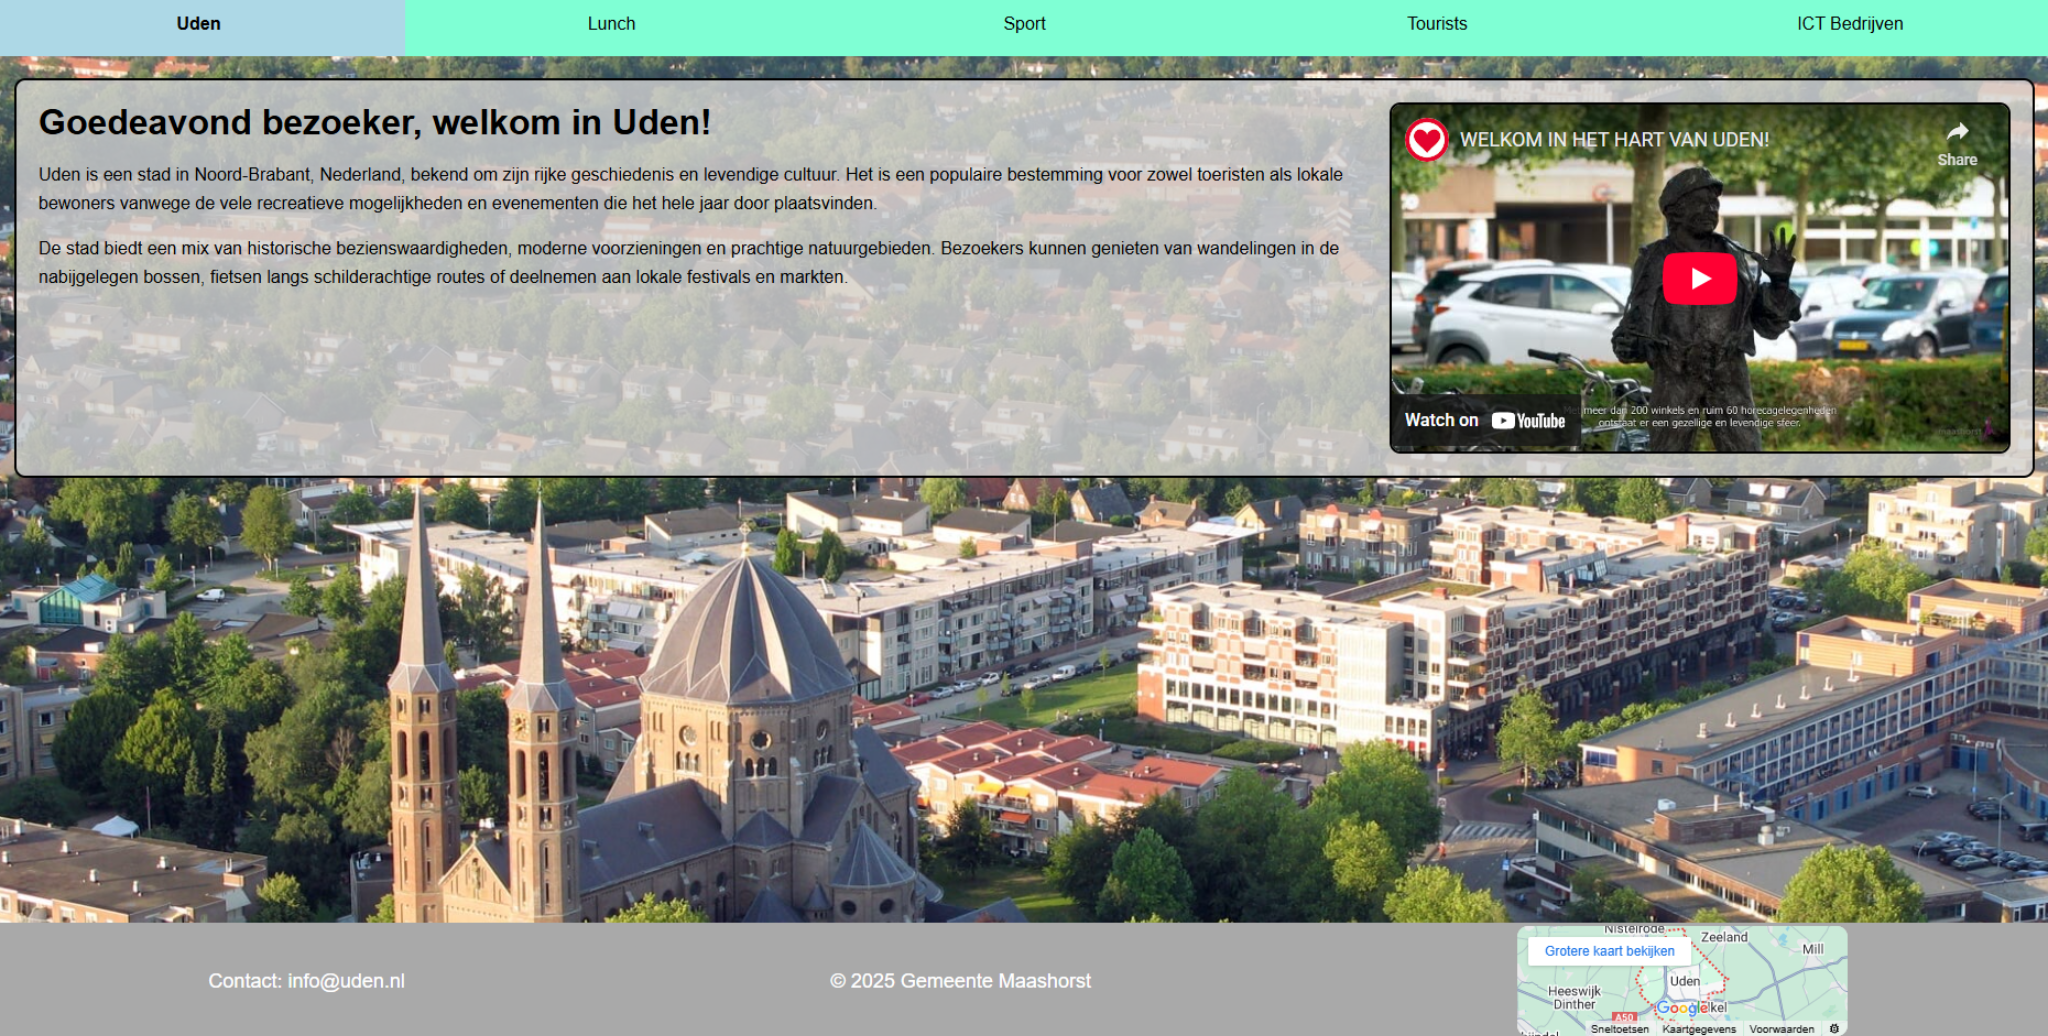Open the ICT Bedrijven tab
Image resolution: width=2048 pixels, height=1036 pixels.
(1850, 23)
